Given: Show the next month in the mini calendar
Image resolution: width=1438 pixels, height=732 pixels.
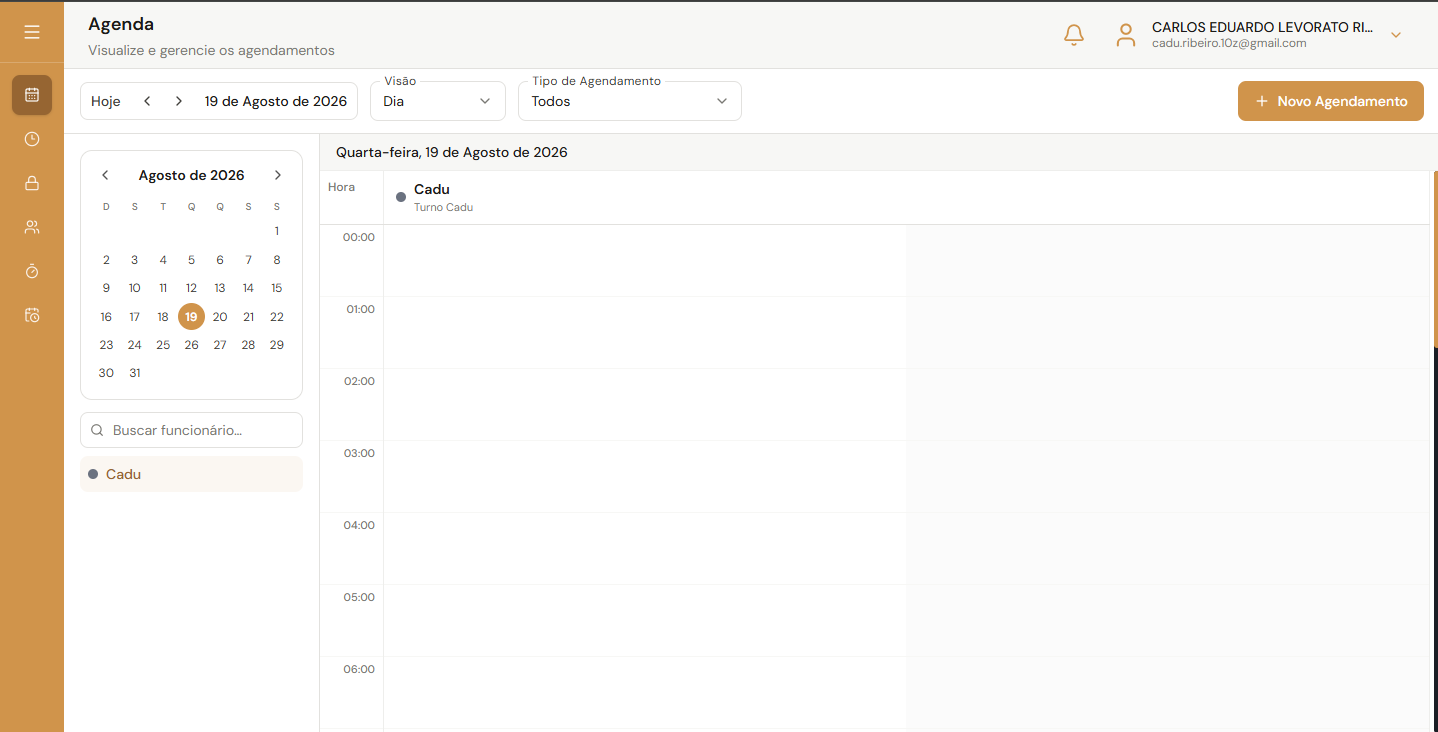Looking at the screenshot, I should tap(278, 175).
